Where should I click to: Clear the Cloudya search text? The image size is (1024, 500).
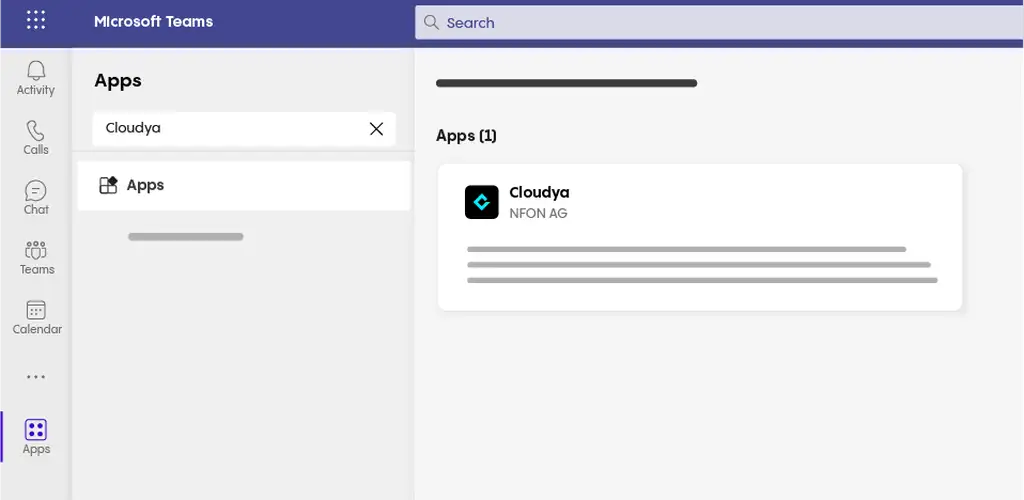pos(376,128)
